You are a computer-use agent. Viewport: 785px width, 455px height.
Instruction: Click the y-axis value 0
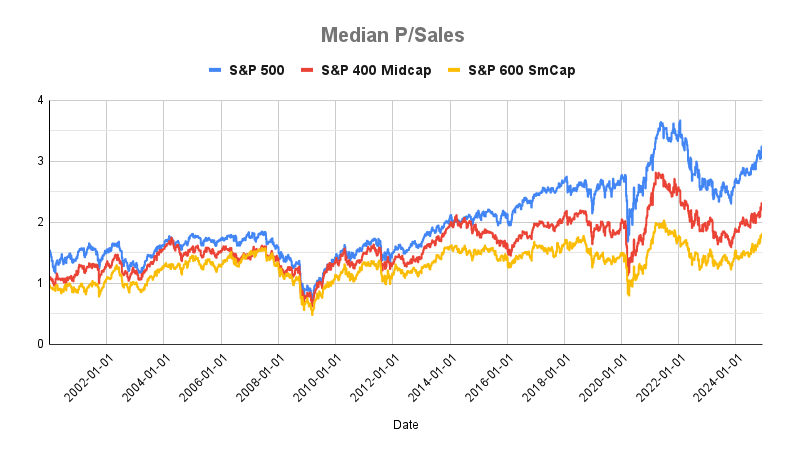click(x=39, y=344)
